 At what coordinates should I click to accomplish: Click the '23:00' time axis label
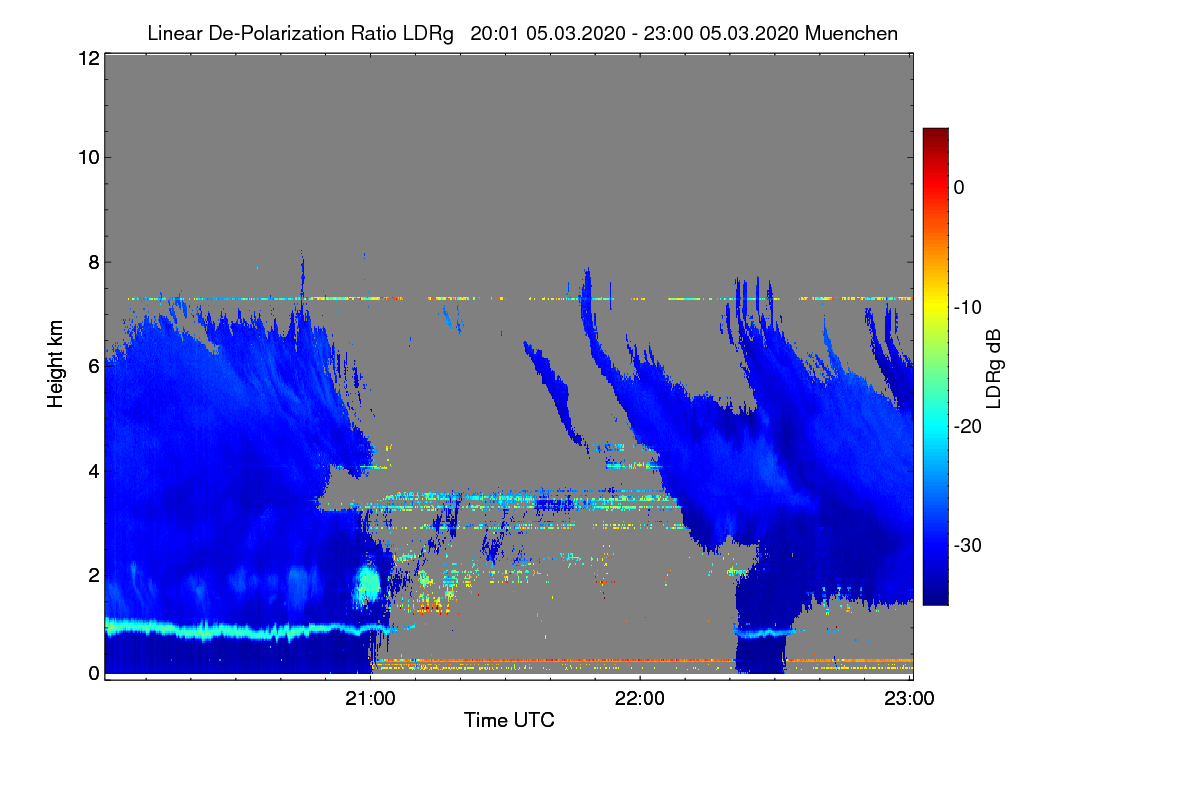(x=910, y=699)
